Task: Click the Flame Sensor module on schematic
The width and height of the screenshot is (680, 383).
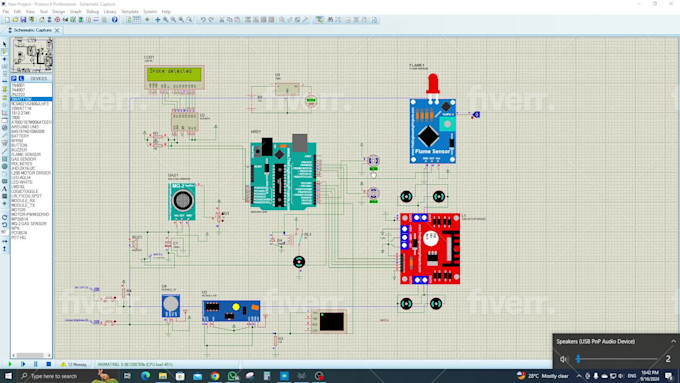Action: [432, 131]
